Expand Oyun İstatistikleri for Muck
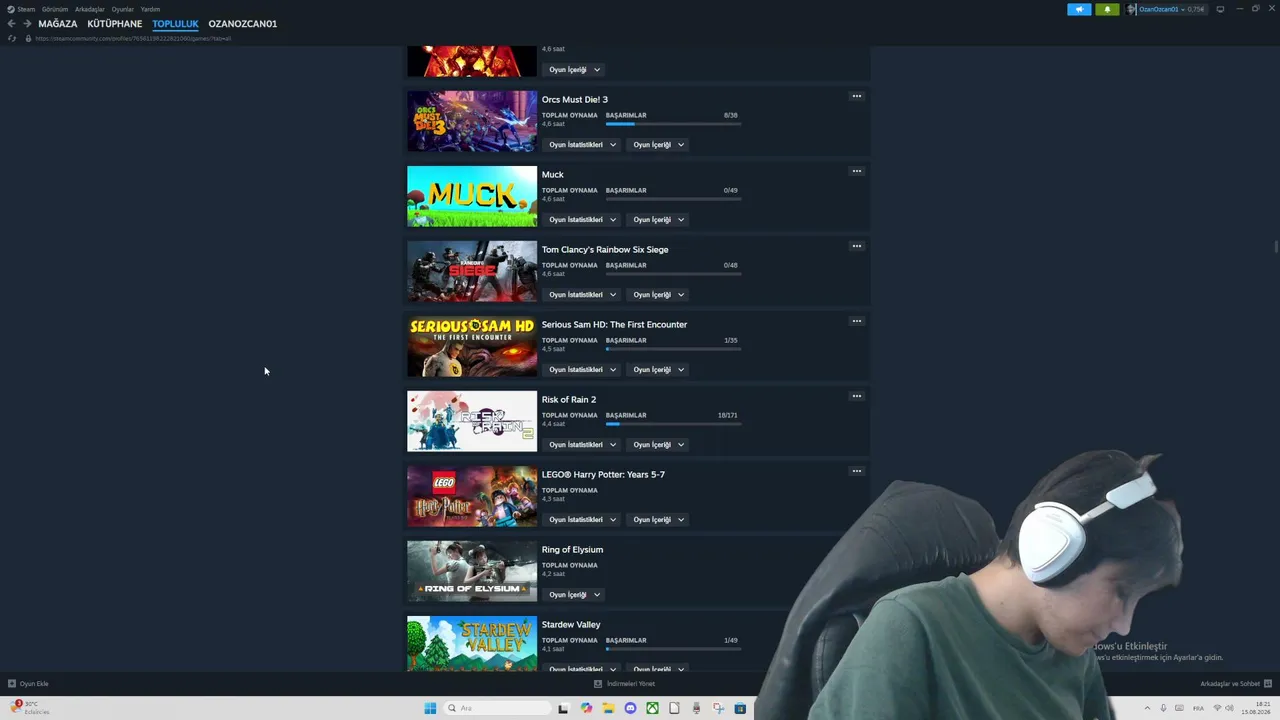The width and height of the screenshot is (1280, 720). pos(583,220)
